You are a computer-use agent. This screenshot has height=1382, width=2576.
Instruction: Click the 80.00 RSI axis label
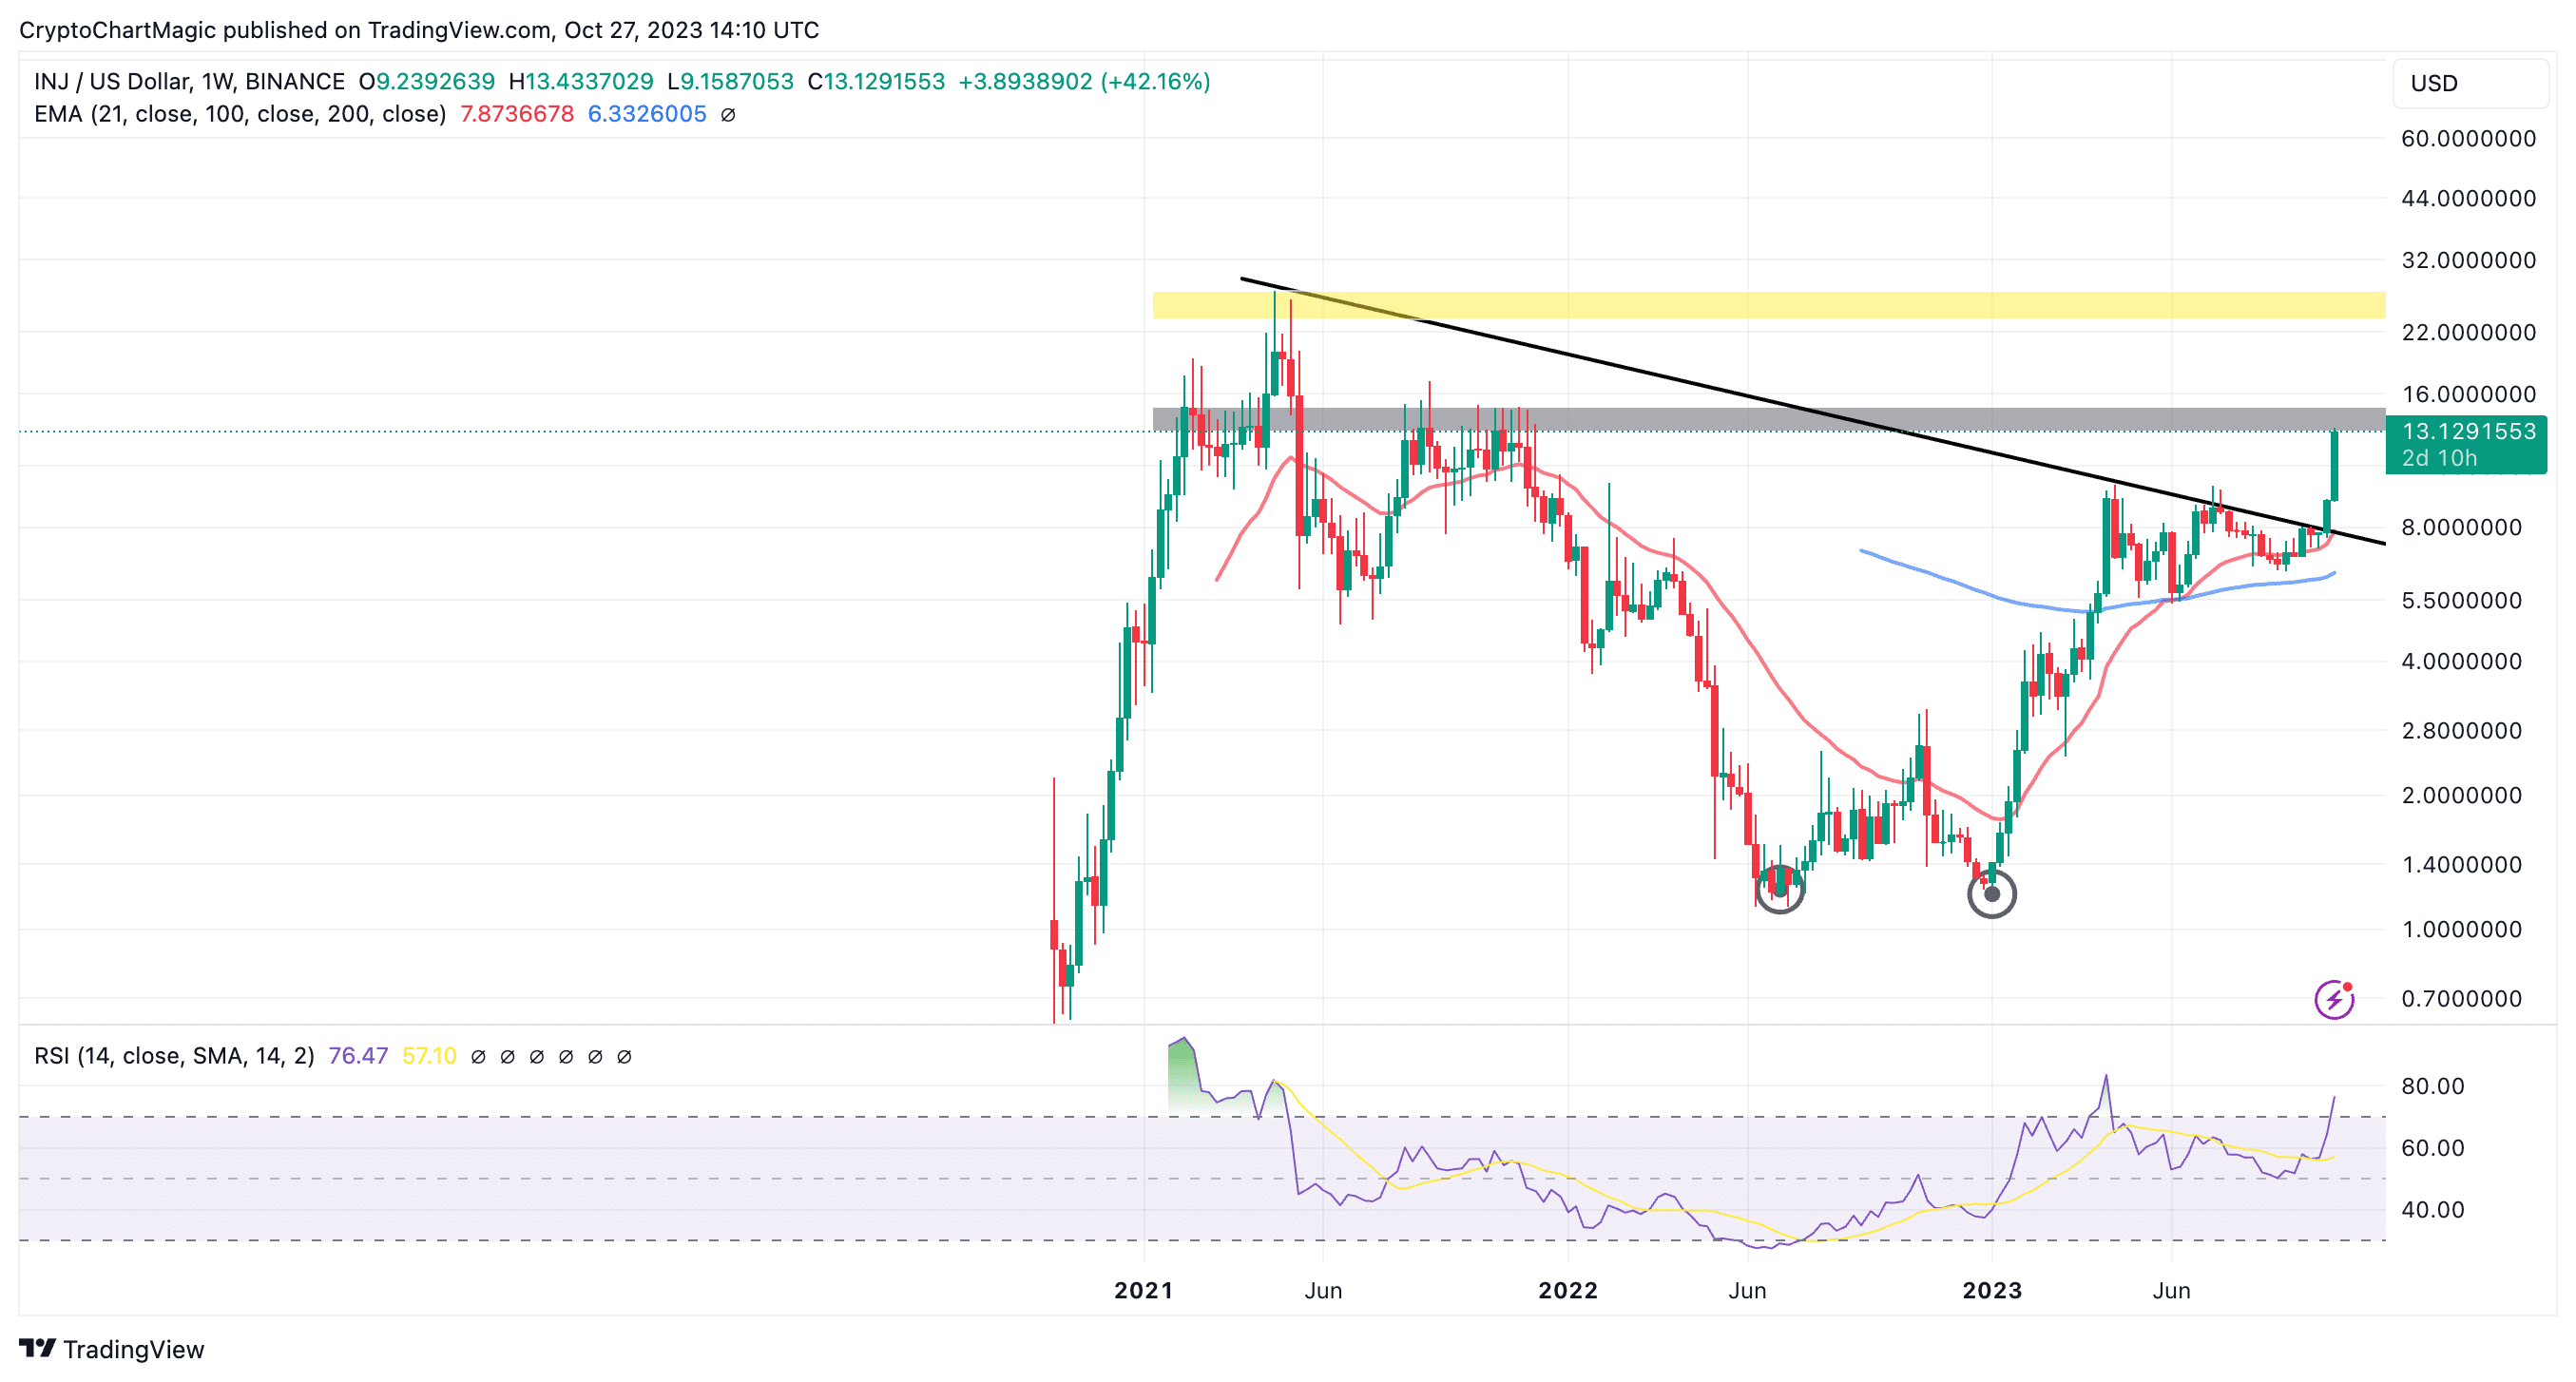pos(2433,1086)
